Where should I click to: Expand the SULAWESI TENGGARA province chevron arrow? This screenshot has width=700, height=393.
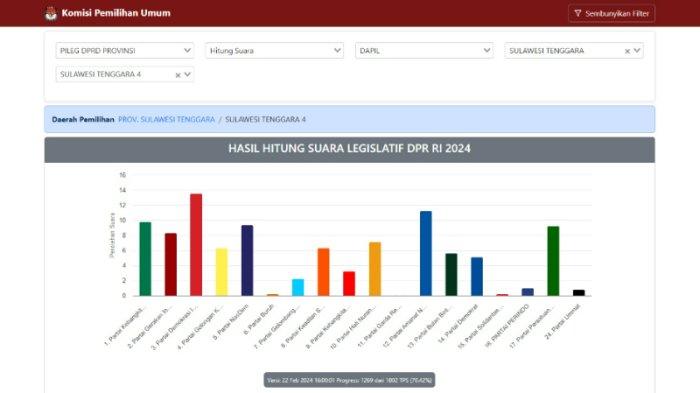coord(637,50)
